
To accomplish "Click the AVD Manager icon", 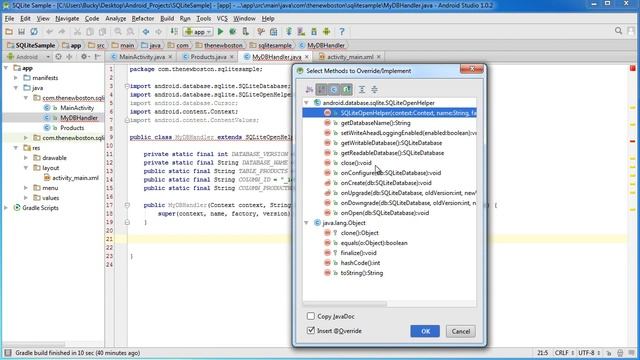I will 301,31.
